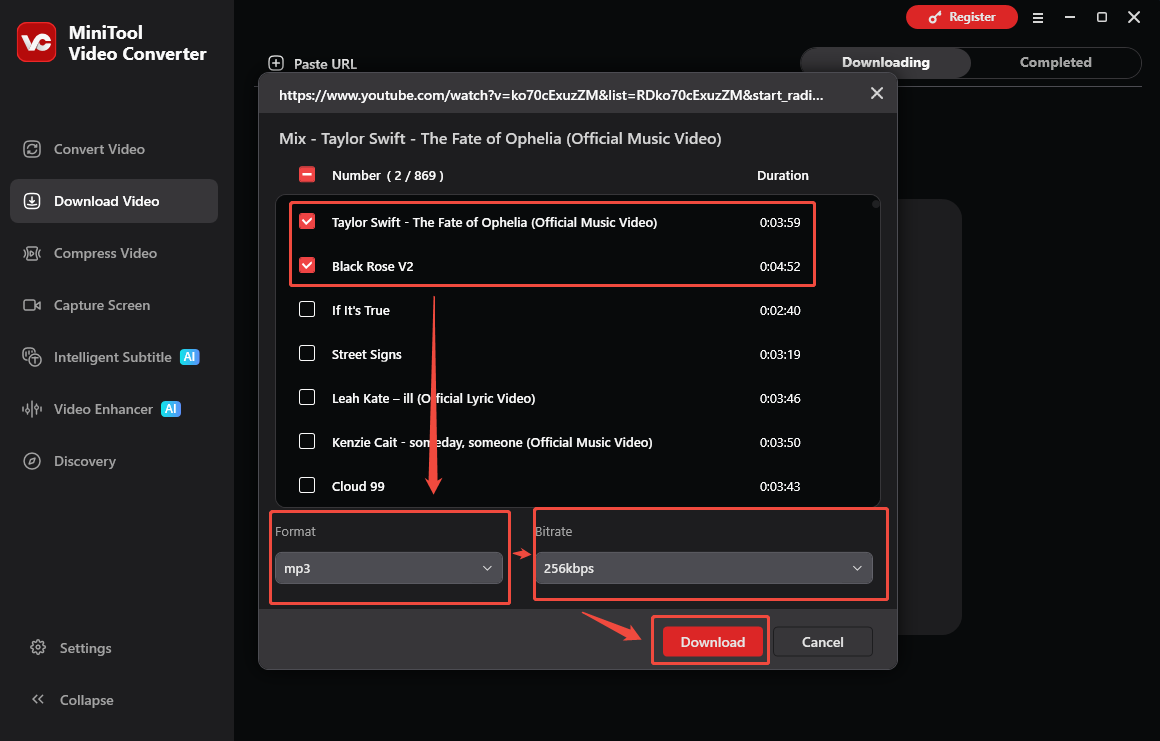Open the Format mp3 dropdown

[x=388, y=568]
